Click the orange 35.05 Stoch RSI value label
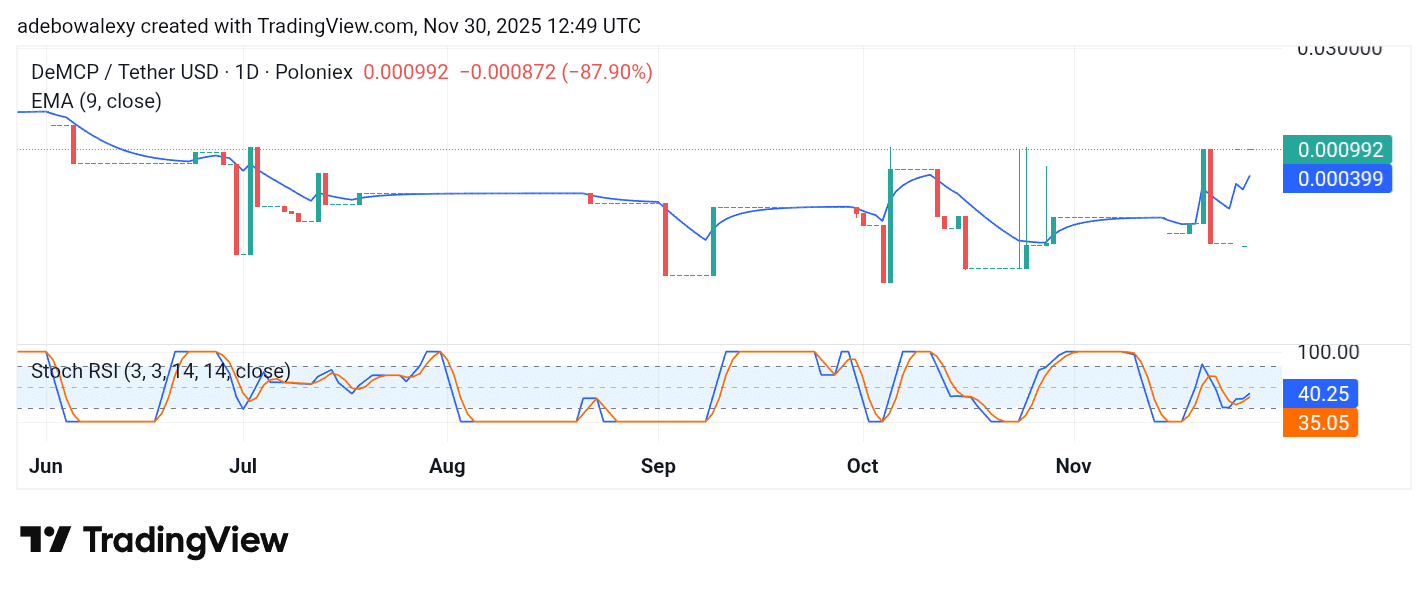This screenshot has height=591, width=1428. coord(1320,423)
